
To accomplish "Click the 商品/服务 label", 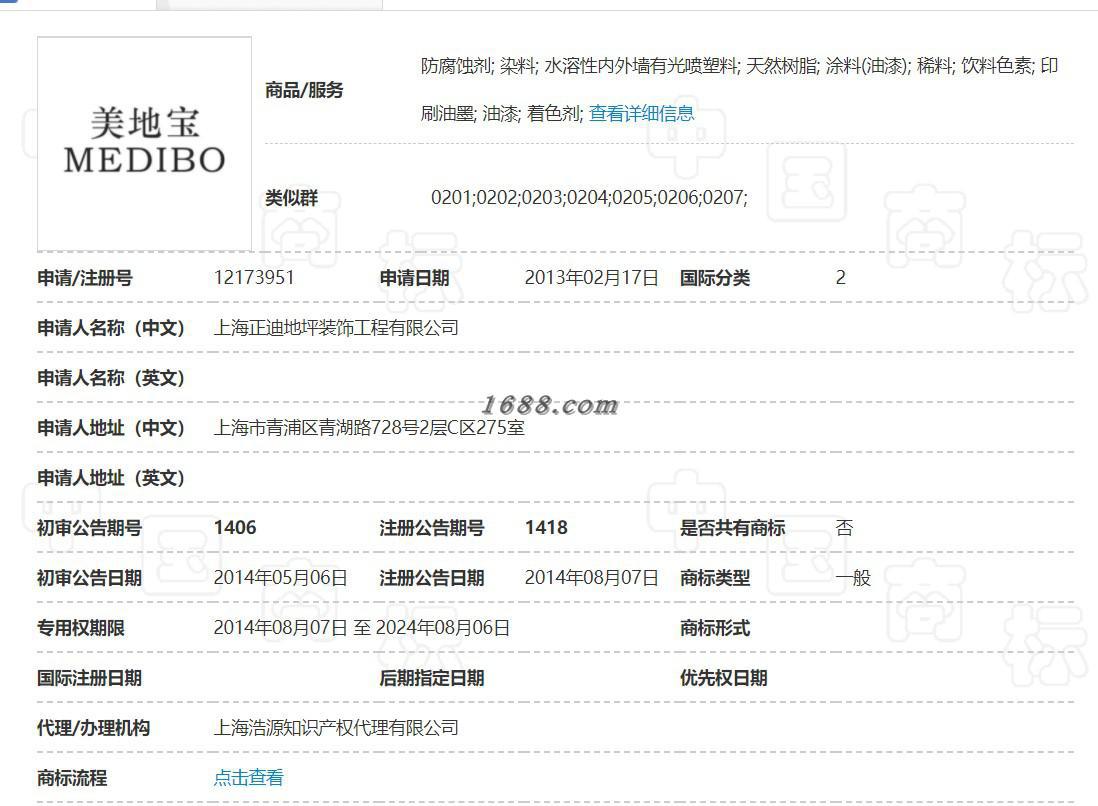I will tap(304, 90).
